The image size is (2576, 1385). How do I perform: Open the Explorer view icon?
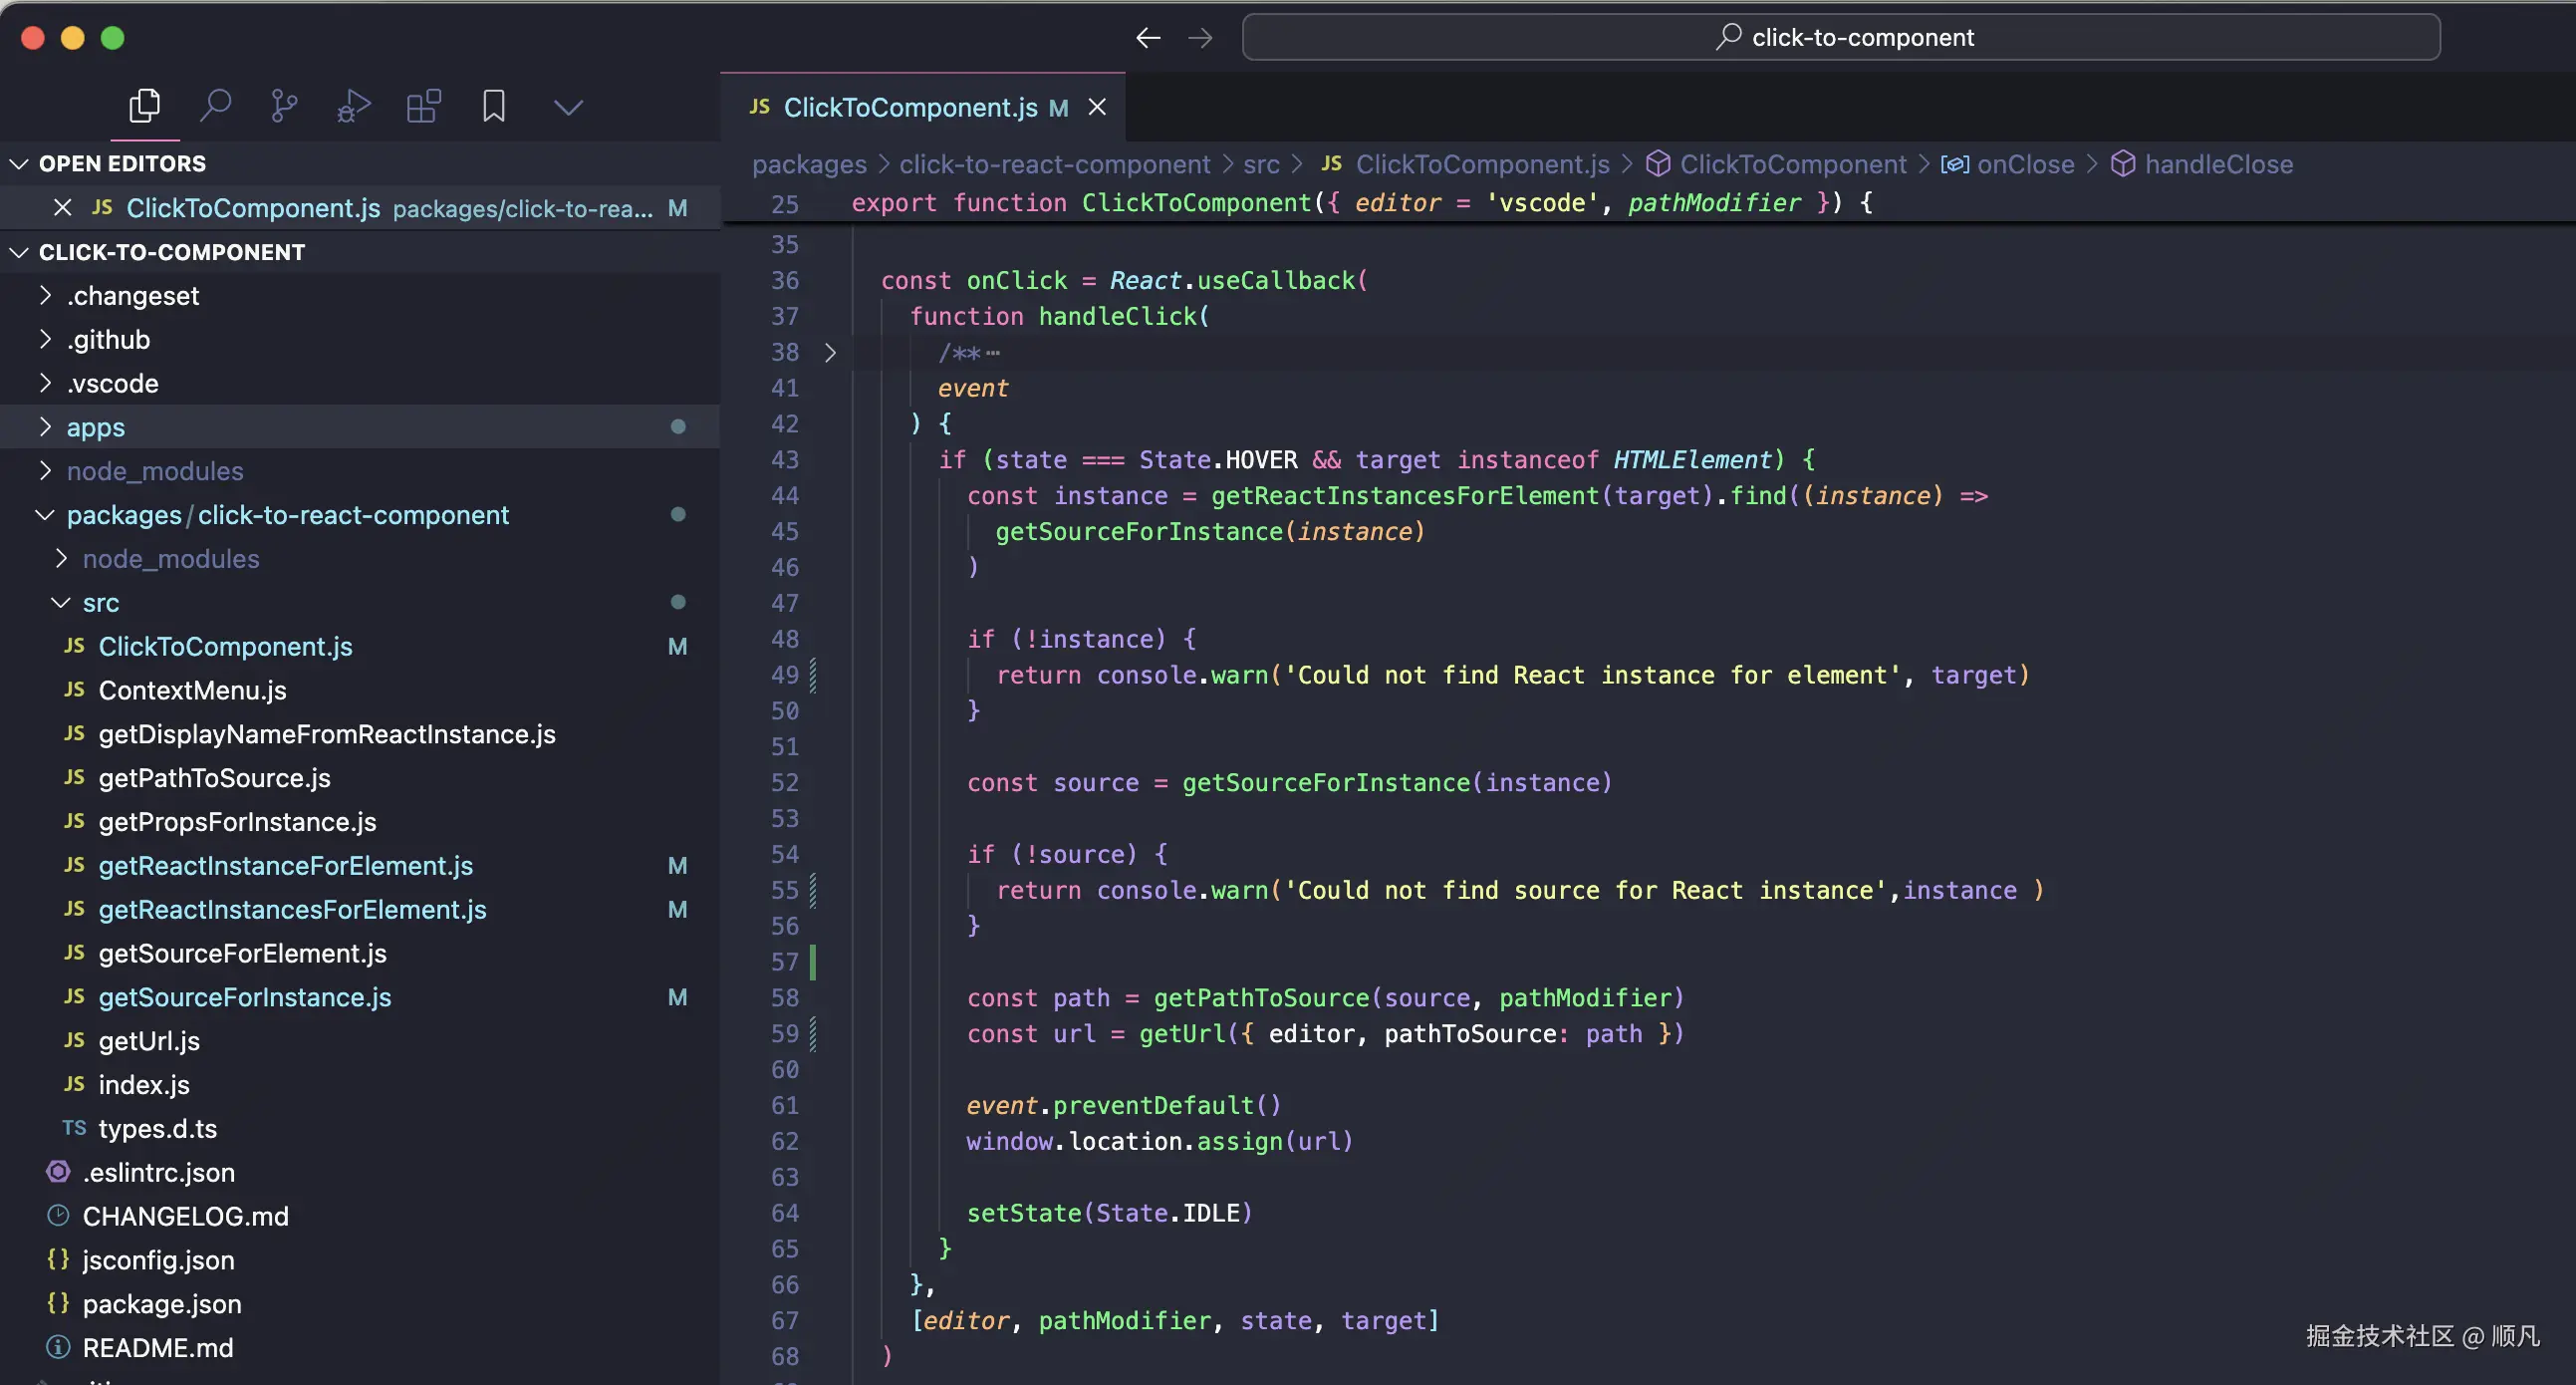145,106
